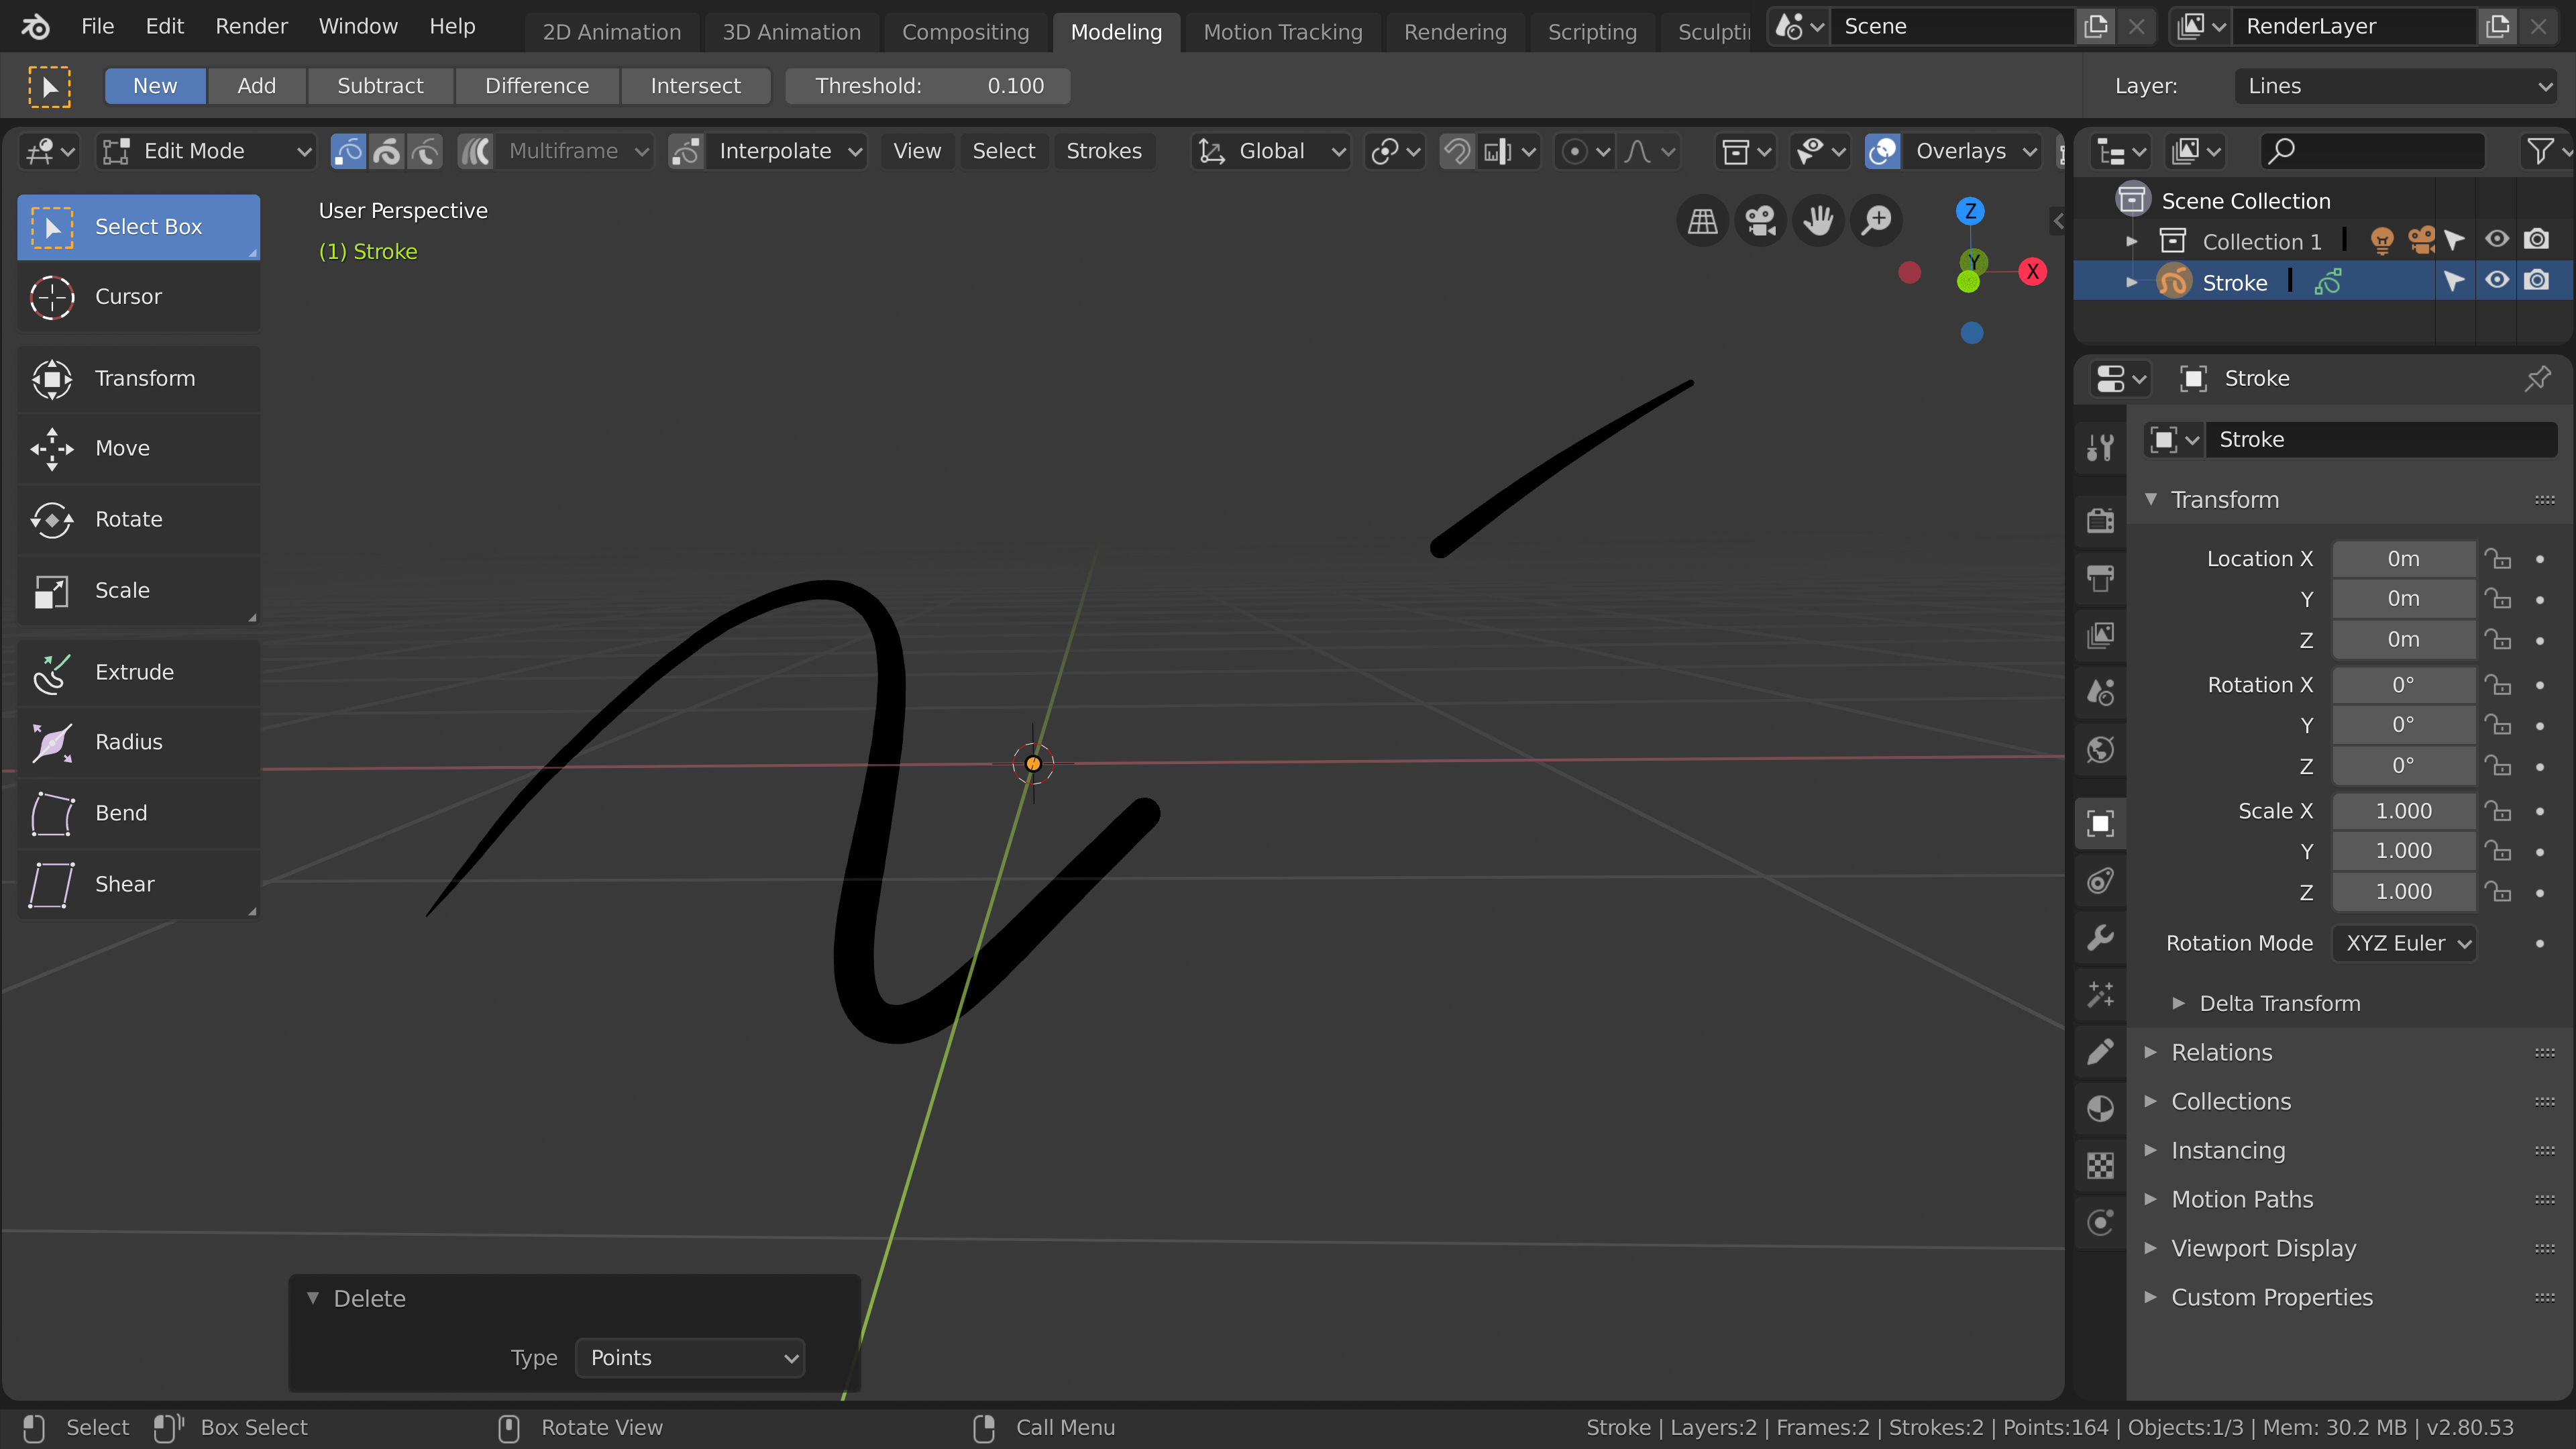Open the Modifiers wrench properties tab
Screen dimensions: 2576x1449
point(2100,937)
